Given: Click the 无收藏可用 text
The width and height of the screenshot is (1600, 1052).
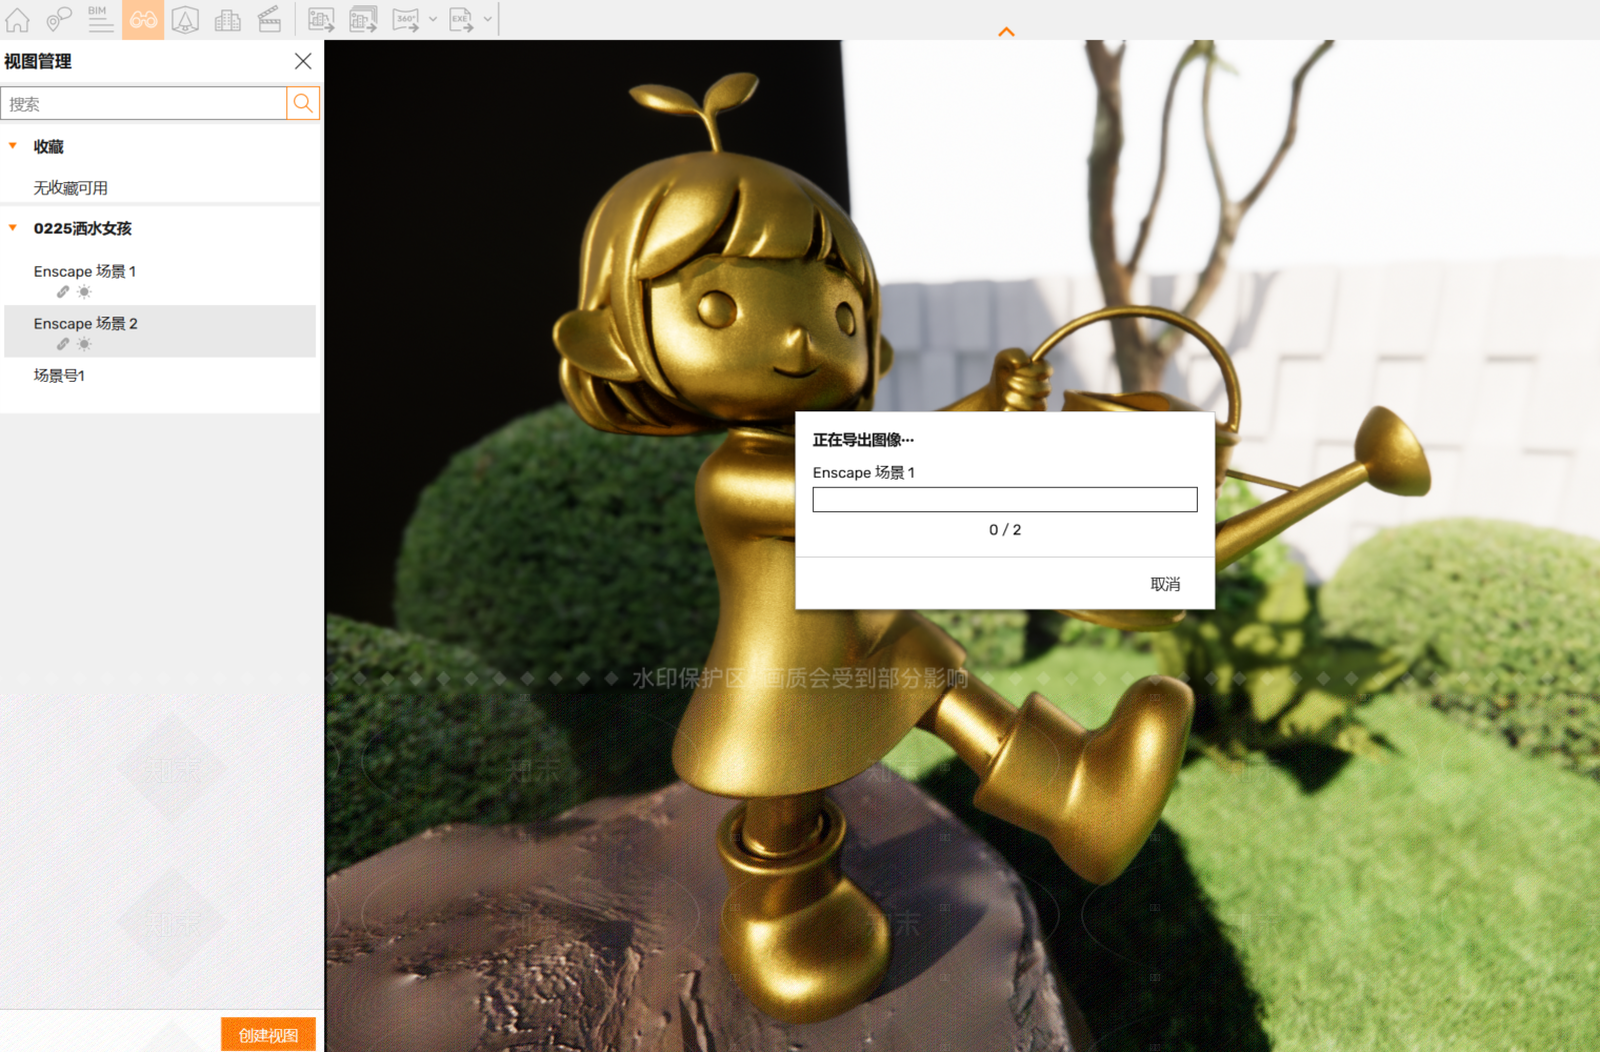Looking at the screenshot, I should tap(70, 188).
